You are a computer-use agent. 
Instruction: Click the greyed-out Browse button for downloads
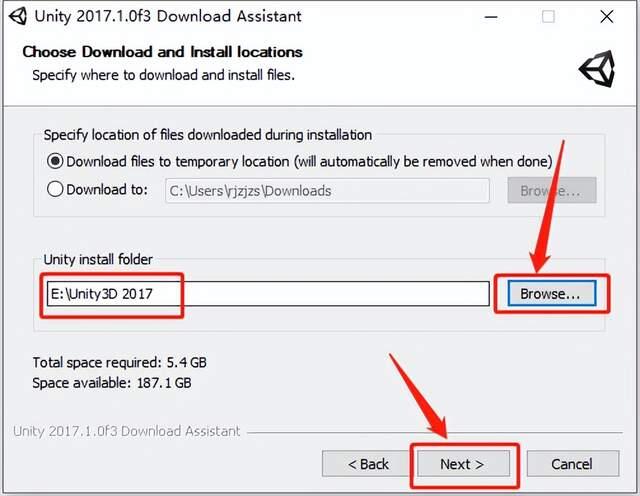551,190
